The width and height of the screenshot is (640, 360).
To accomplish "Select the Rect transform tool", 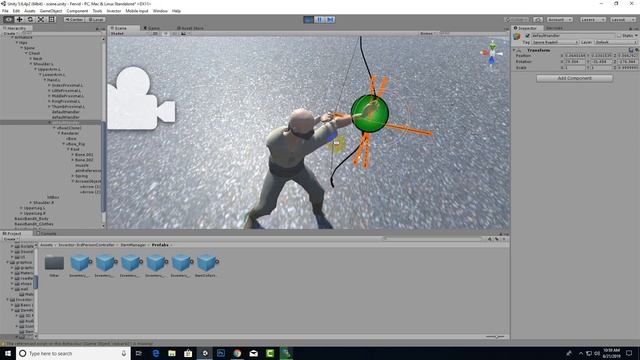I will coord(51,19).
